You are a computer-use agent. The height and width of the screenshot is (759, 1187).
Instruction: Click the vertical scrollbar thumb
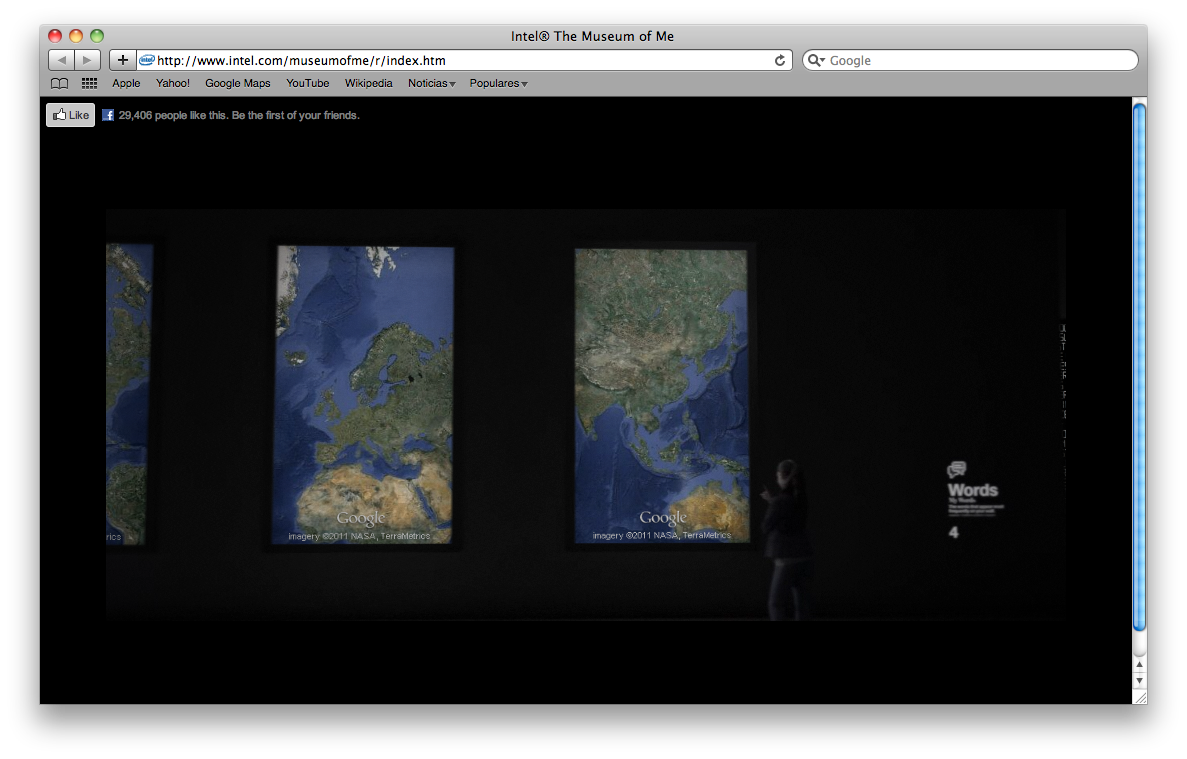tap(1139, 365)
